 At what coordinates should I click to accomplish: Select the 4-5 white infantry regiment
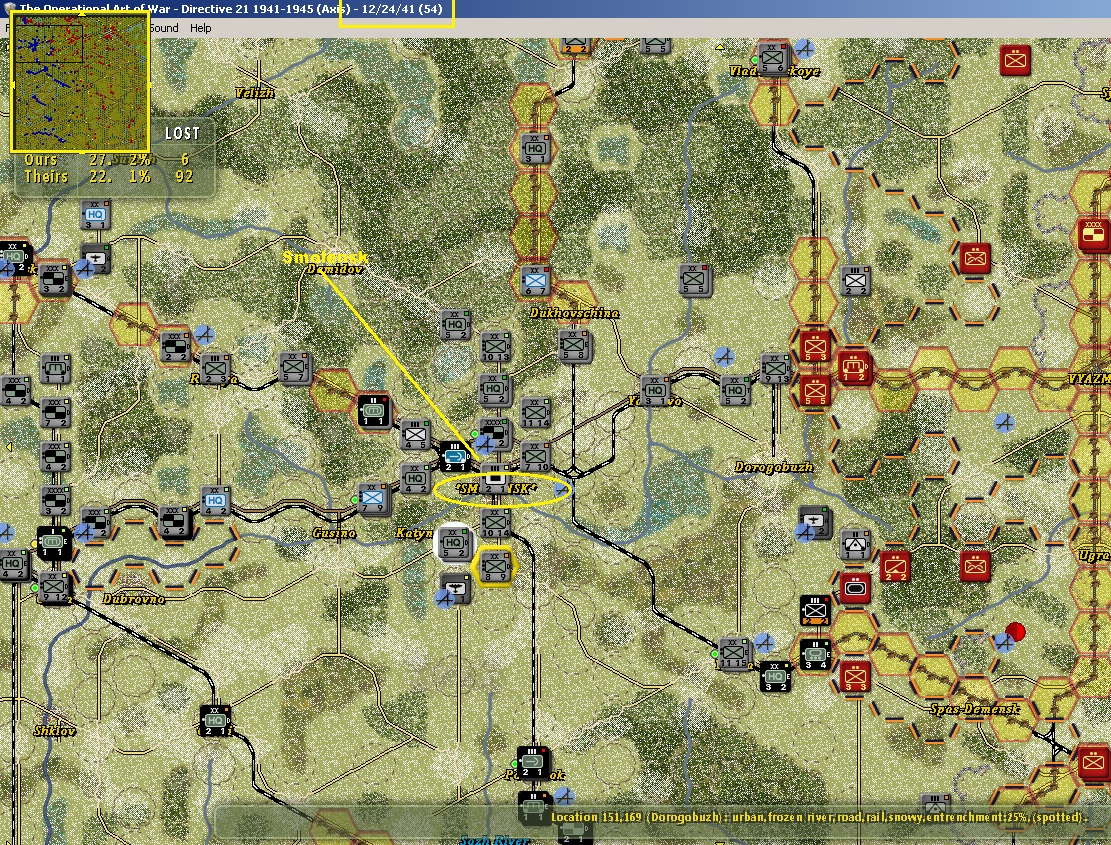[414, 435]
